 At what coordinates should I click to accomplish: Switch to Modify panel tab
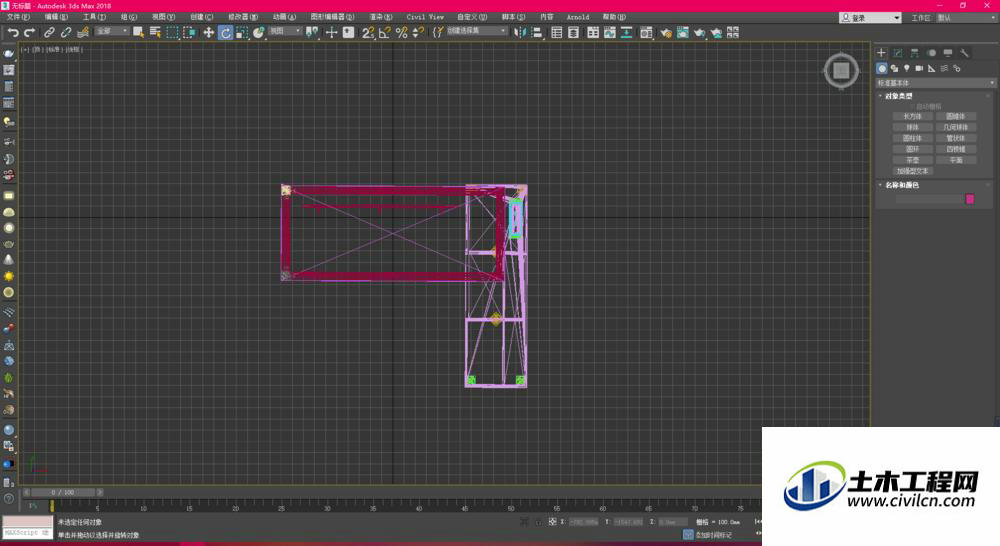(x=898, y=53)
